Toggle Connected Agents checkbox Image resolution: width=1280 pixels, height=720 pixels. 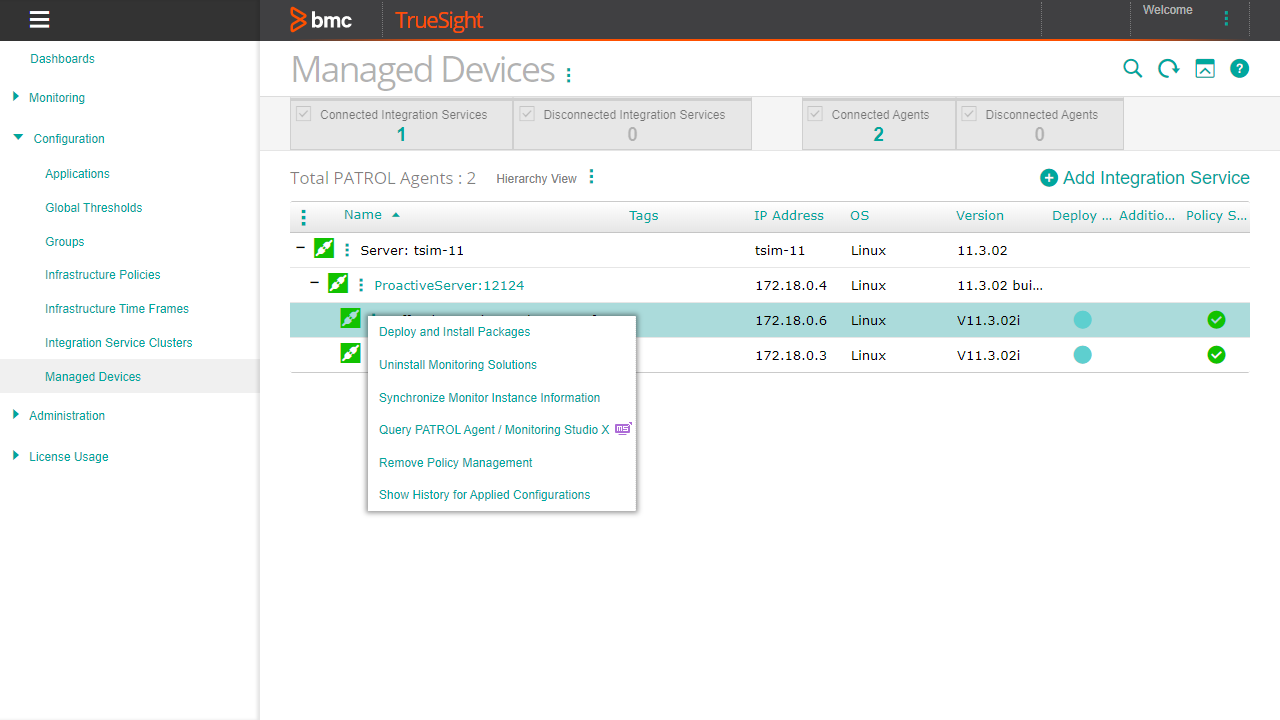[x=815, y=114]
